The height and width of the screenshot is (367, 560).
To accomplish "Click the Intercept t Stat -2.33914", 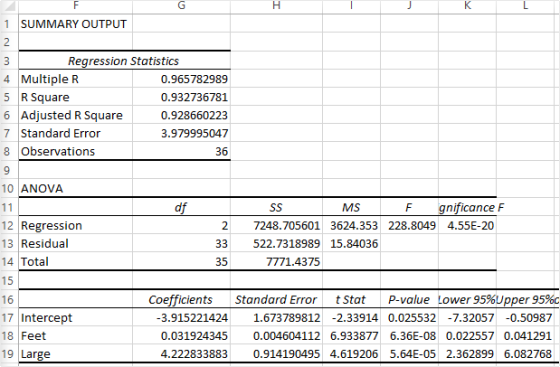I will (x=351, y=317).
